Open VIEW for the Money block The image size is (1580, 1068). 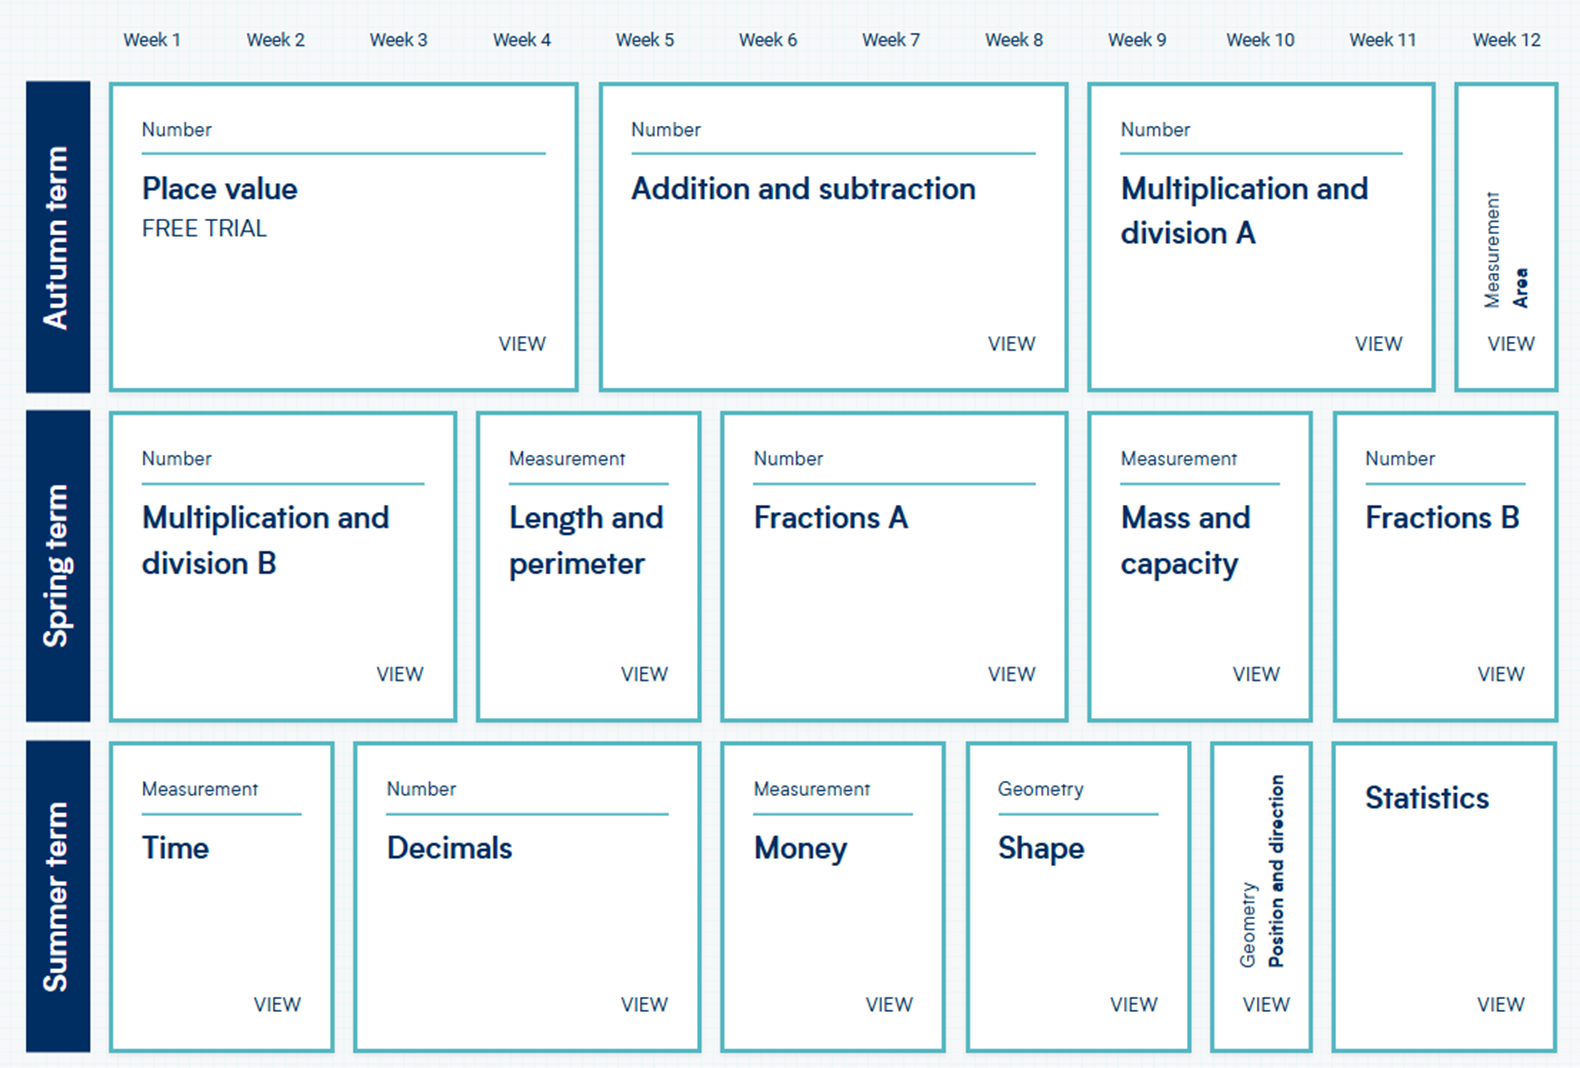point(889,1004)
